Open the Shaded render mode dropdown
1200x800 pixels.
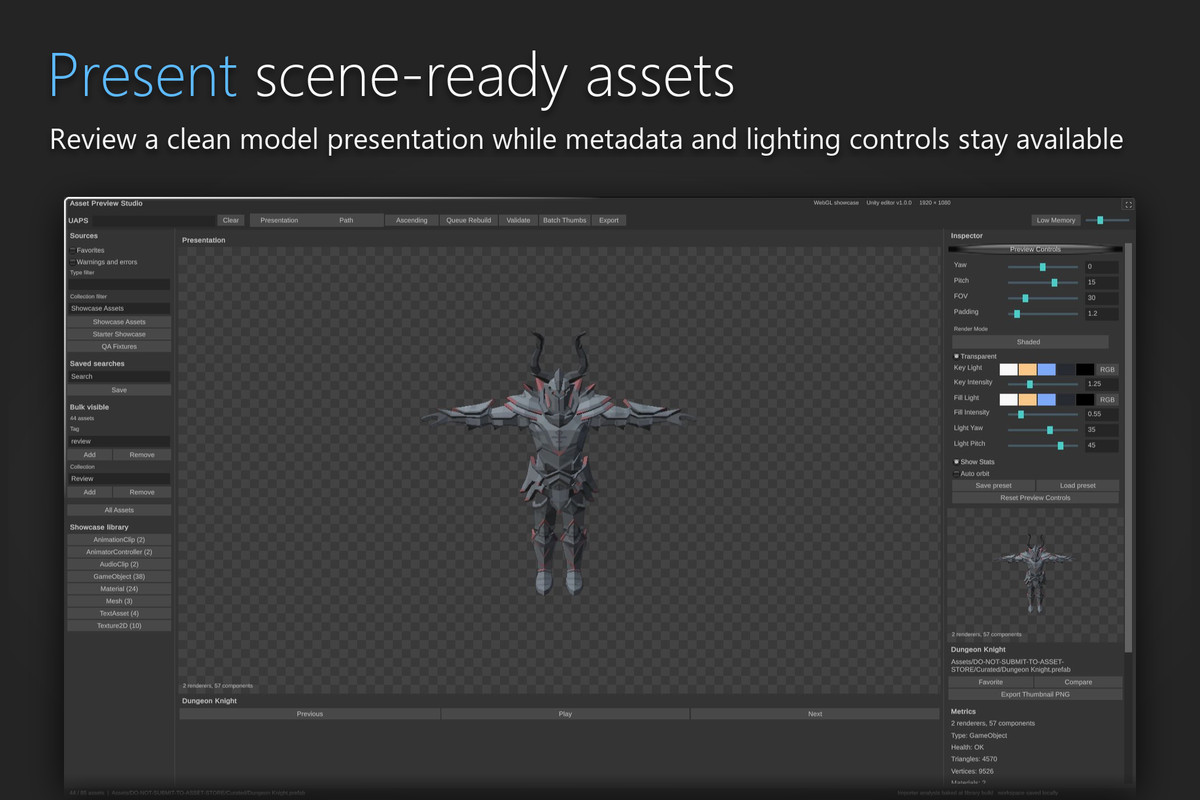pyautogui.click(x=1028, y=342)
